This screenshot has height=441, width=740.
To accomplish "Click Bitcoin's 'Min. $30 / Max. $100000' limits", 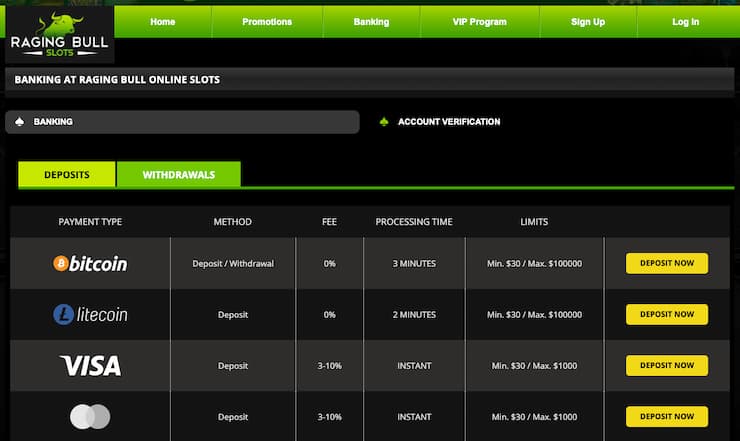I will coord(534,263).
